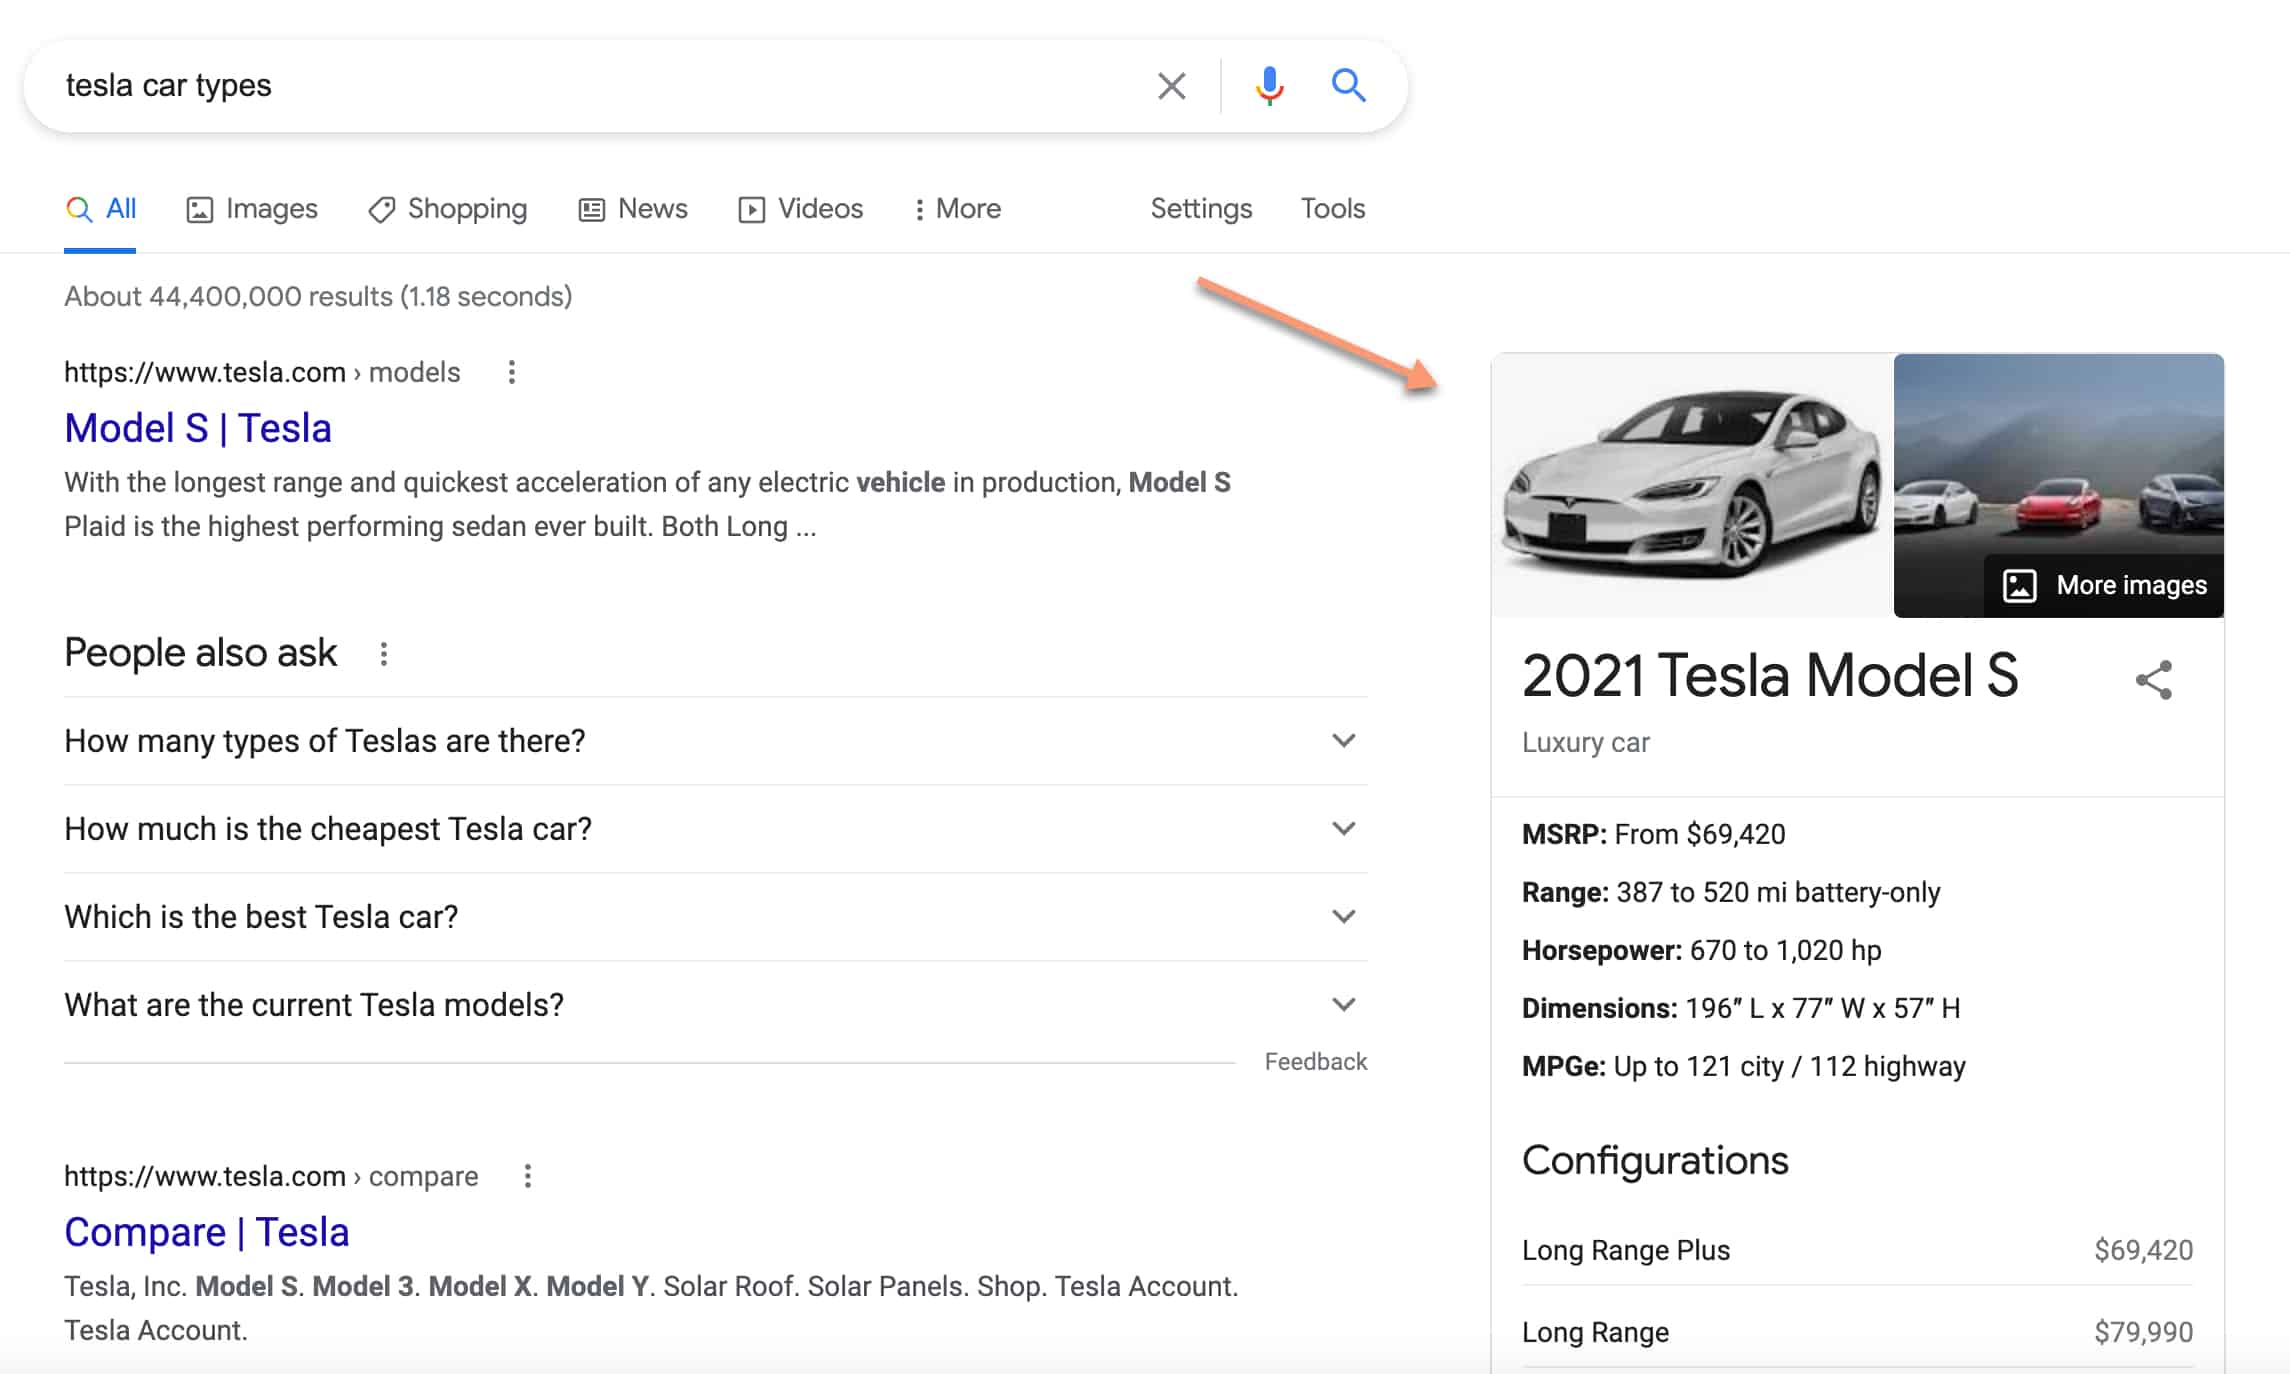
Task: Open the Compare | Tesla result
Action: point(207,1232)
